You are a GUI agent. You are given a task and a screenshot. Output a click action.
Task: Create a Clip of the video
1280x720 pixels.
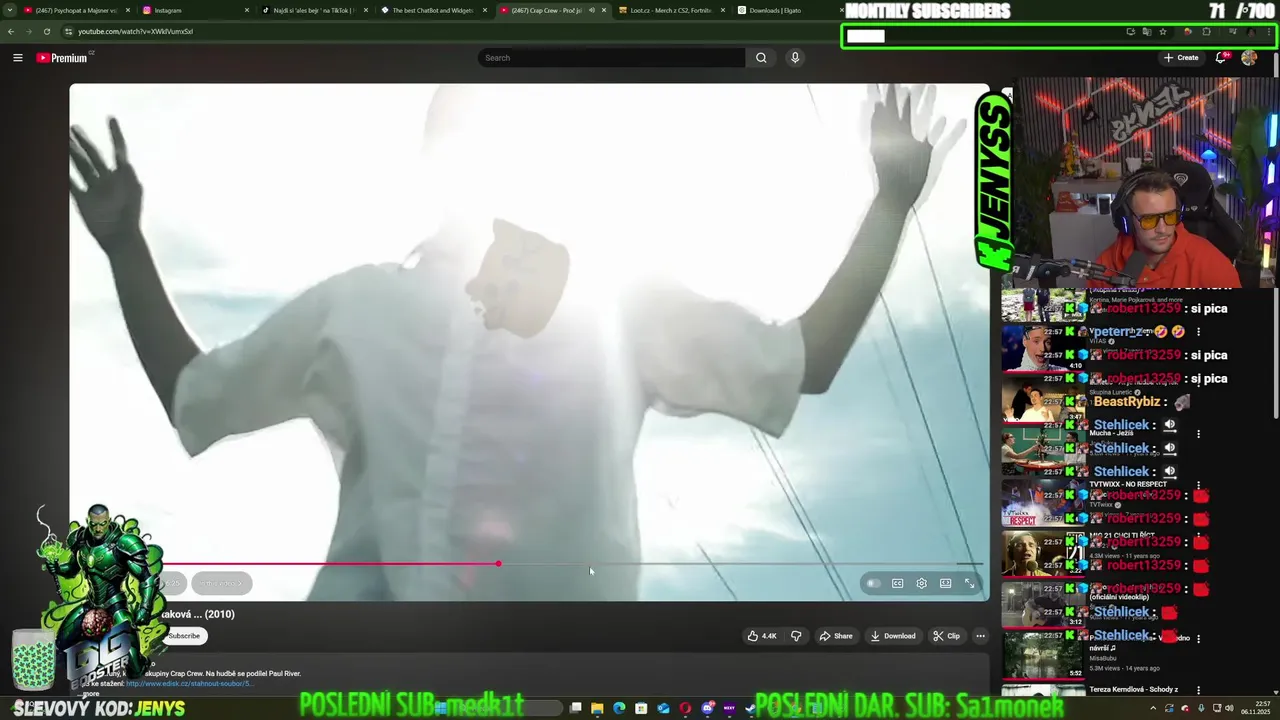tap(946, 636)
